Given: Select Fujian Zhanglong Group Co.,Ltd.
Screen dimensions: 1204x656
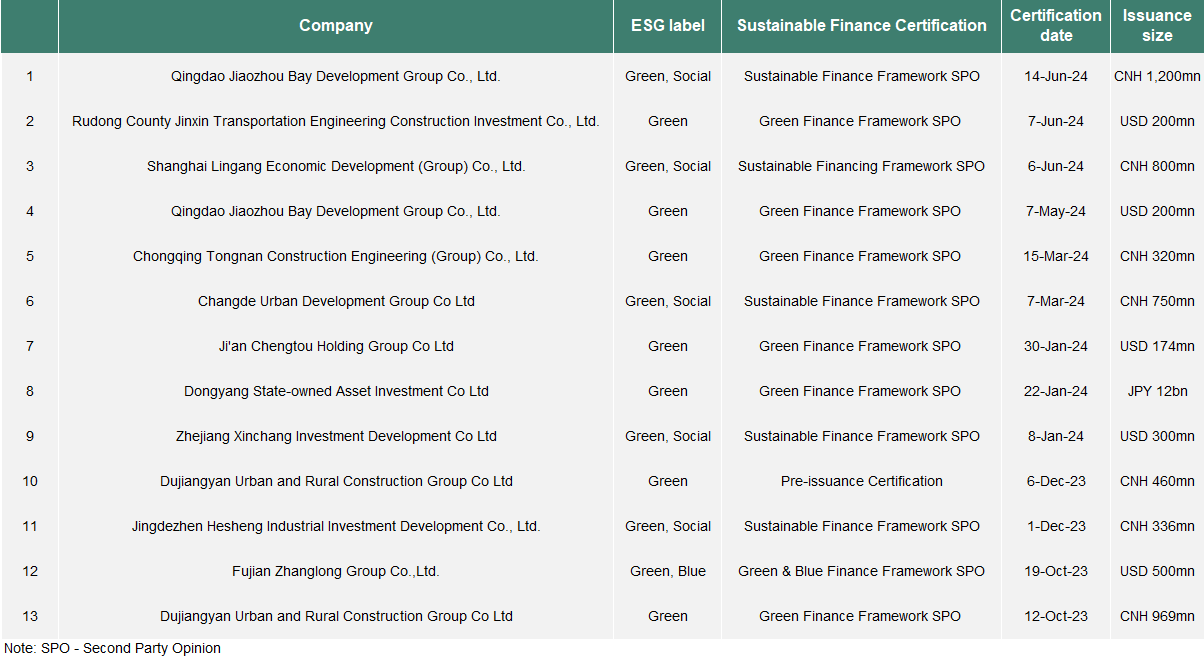Looking at the screenshot, I should (x=336, y=571).
